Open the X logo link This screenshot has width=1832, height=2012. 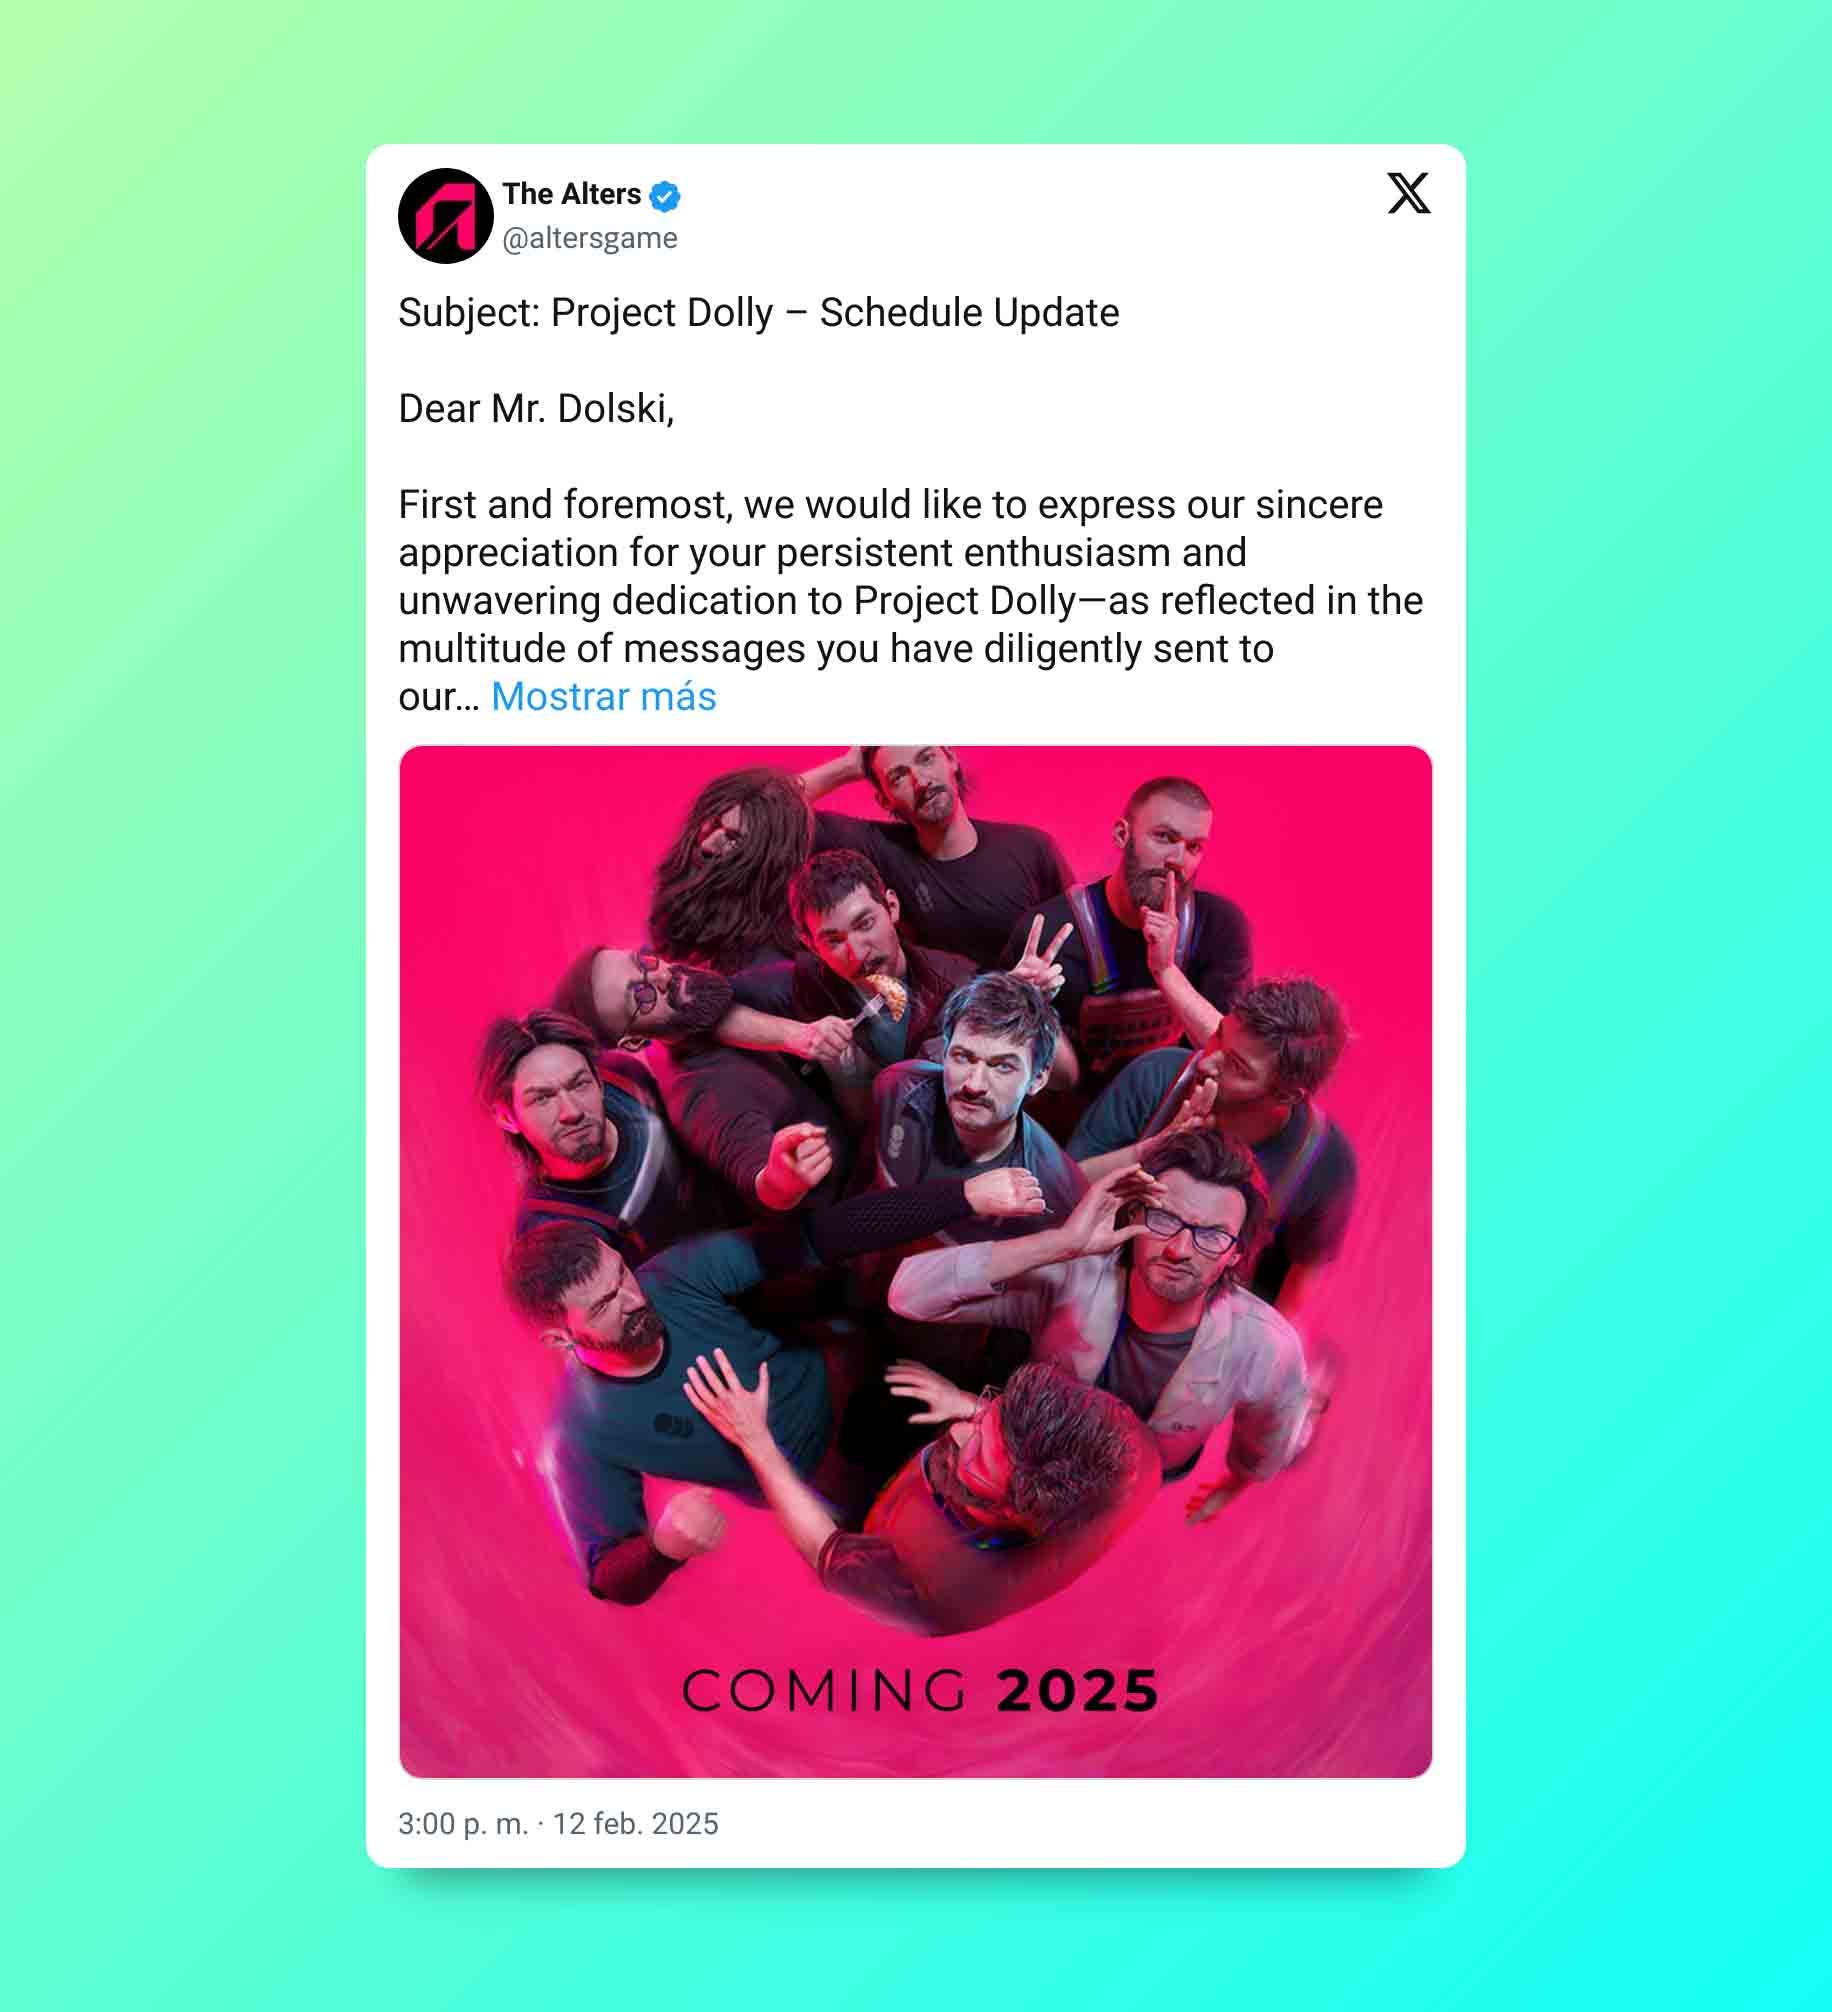[1408, 193]
